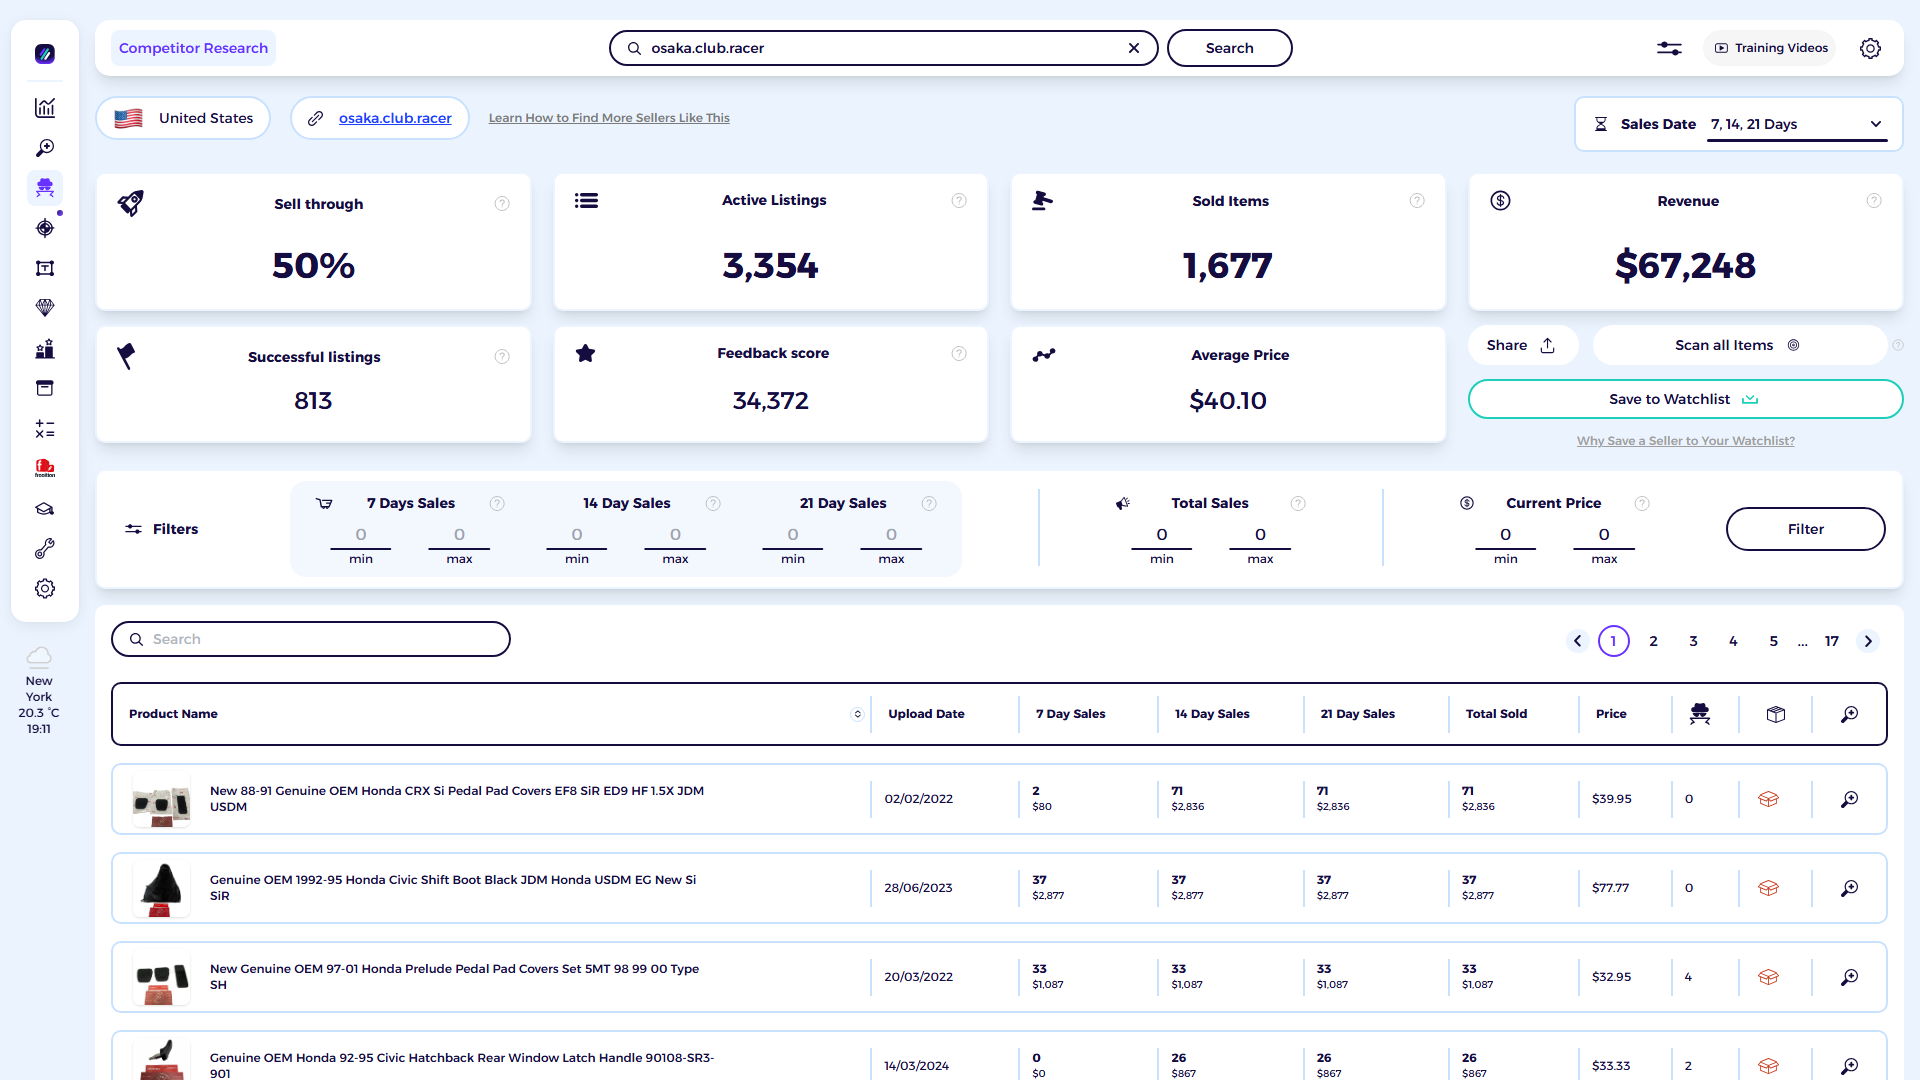Click 7 Days Sales min input

pos(361,535)
